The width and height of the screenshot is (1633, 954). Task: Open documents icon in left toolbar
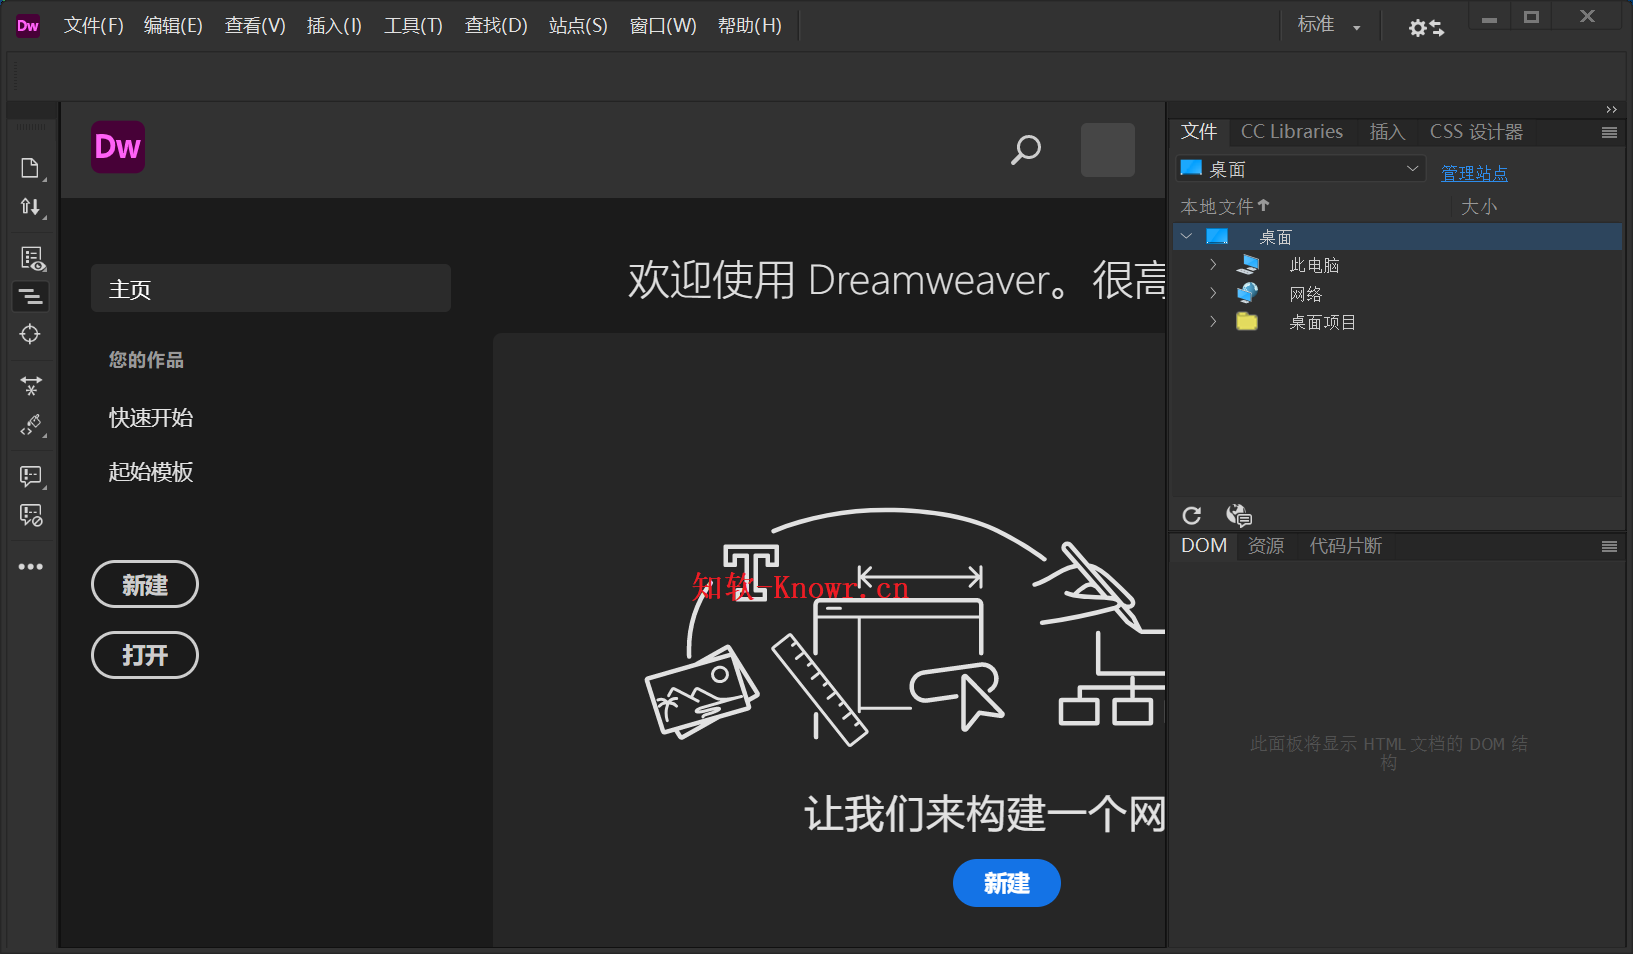(x=30, y=168)
